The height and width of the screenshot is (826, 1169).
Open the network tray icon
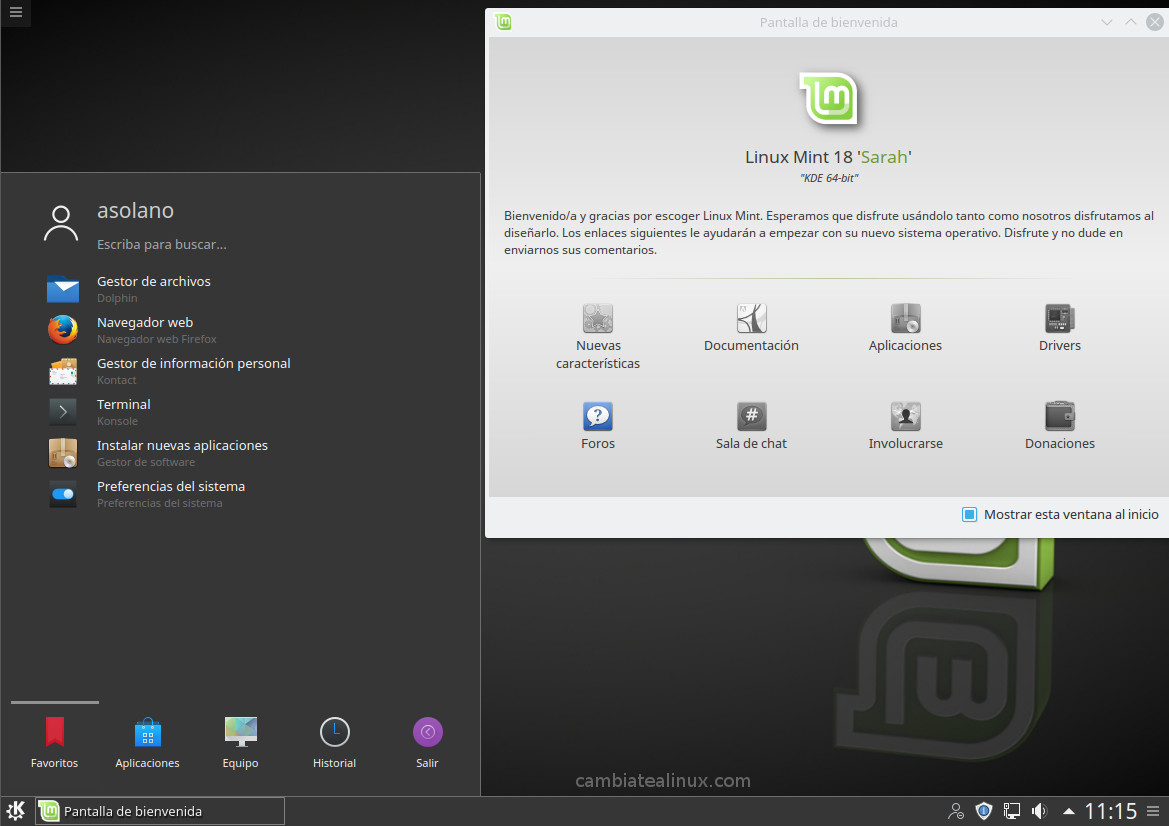(x=1012, y=810)
